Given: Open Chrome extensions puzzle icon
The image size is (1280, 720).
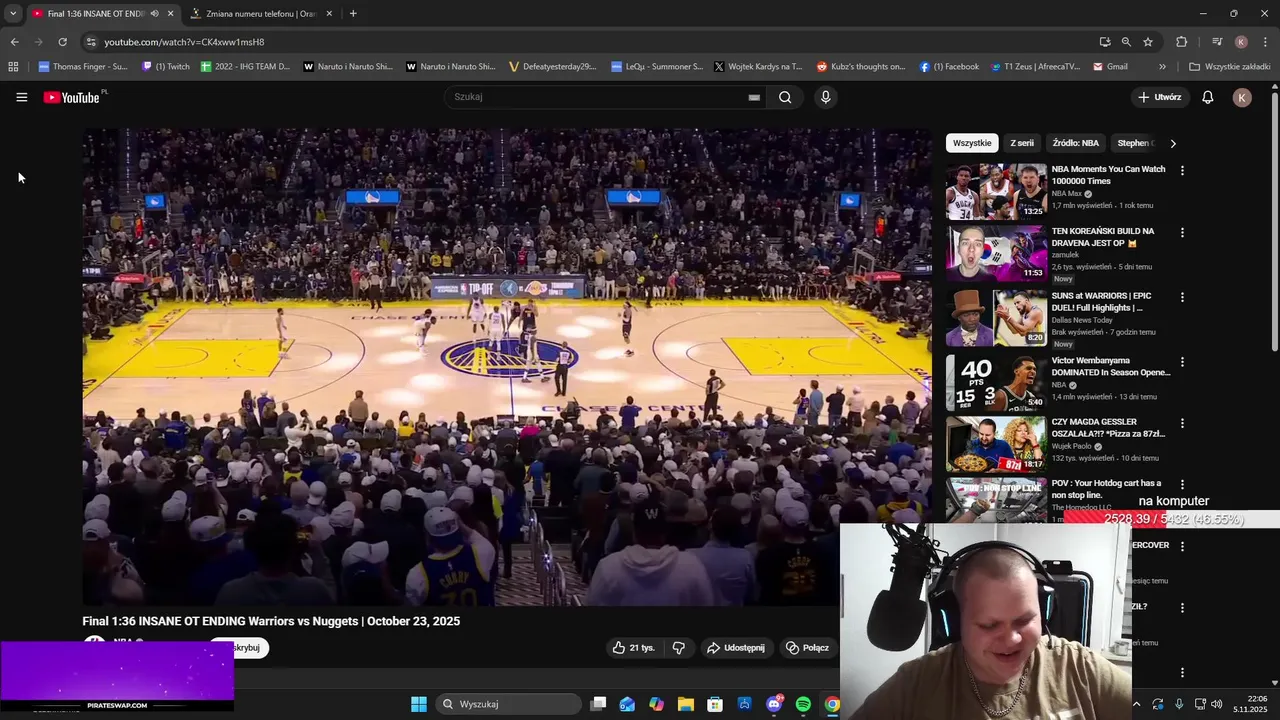Looking at the screenshot, I should pos(1182,42).
